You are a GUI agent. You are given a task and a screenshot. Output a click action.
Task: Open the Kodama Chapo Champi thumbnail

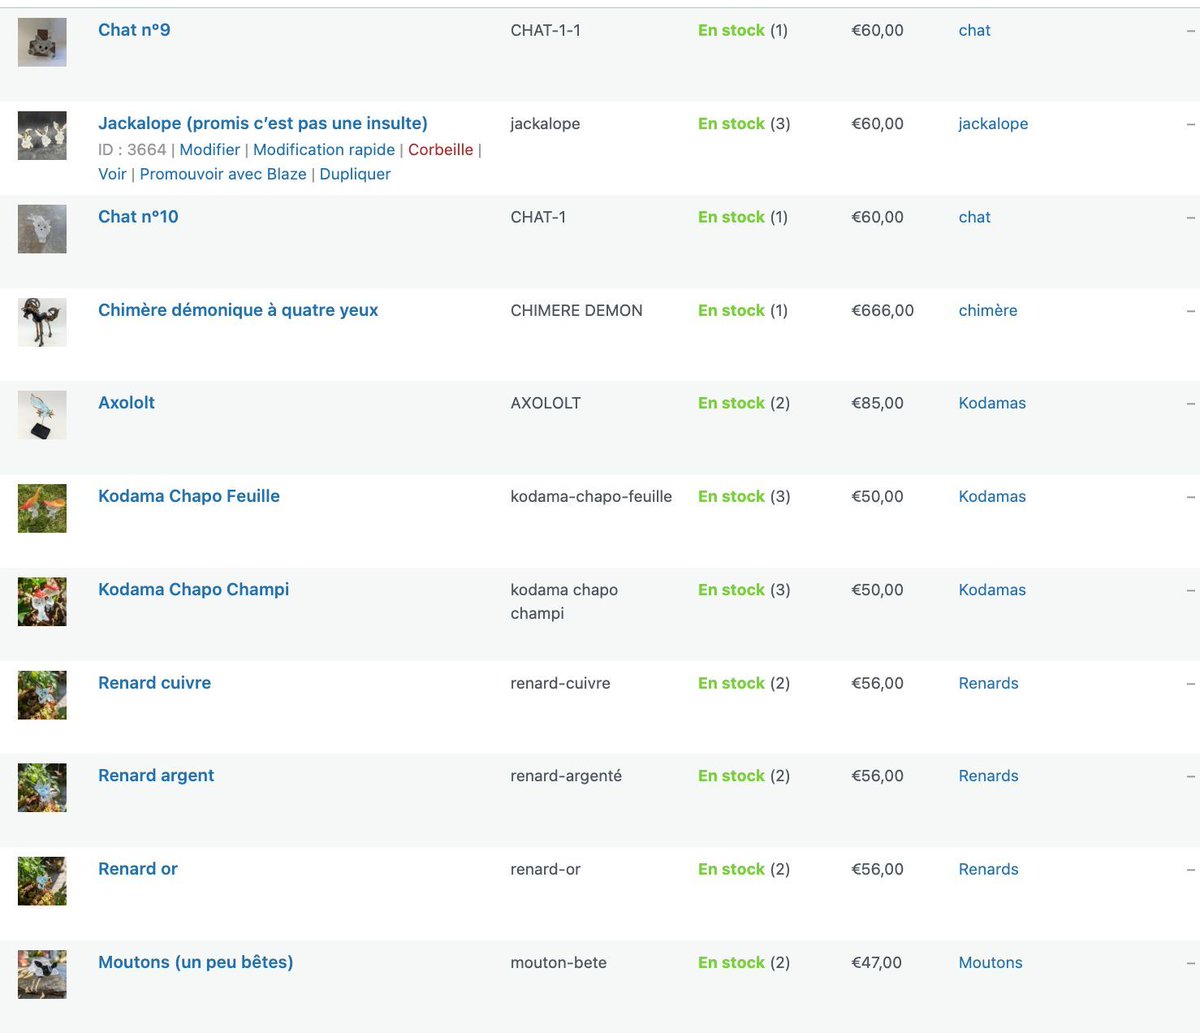tap(42, 602)
